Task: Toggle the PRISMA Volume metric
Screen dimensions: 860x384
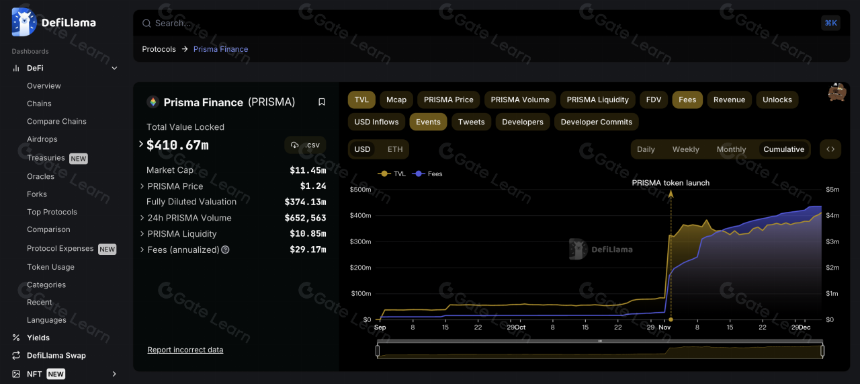Action: click(520, 100)
